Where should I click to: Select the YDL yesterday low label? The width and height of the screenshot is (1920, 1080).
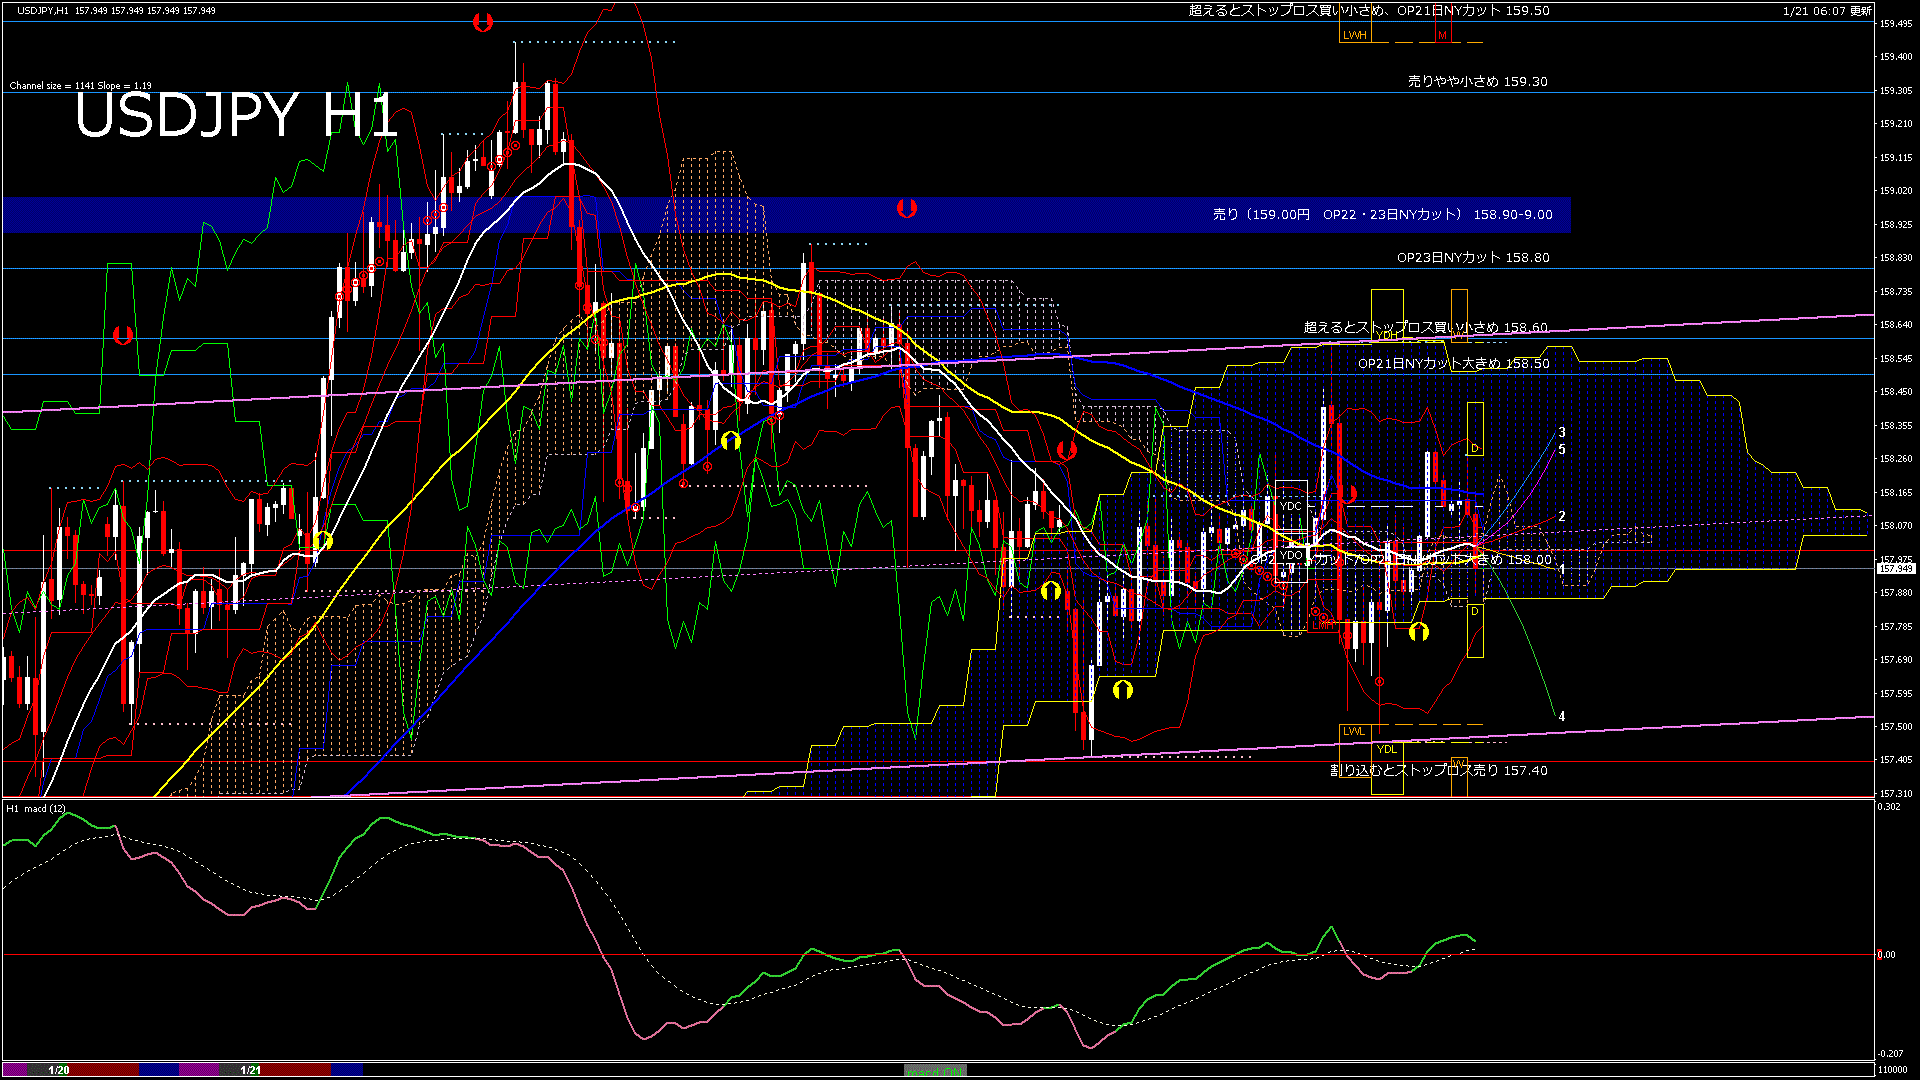click(1386, 749)
